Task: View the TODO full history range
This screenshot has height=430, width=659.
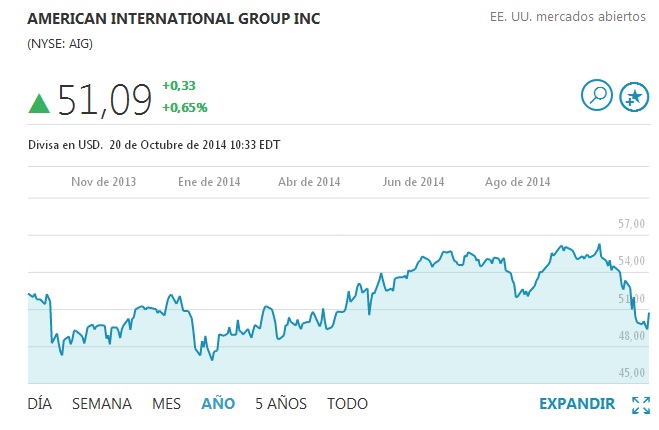Action: (x=347, y=404)
